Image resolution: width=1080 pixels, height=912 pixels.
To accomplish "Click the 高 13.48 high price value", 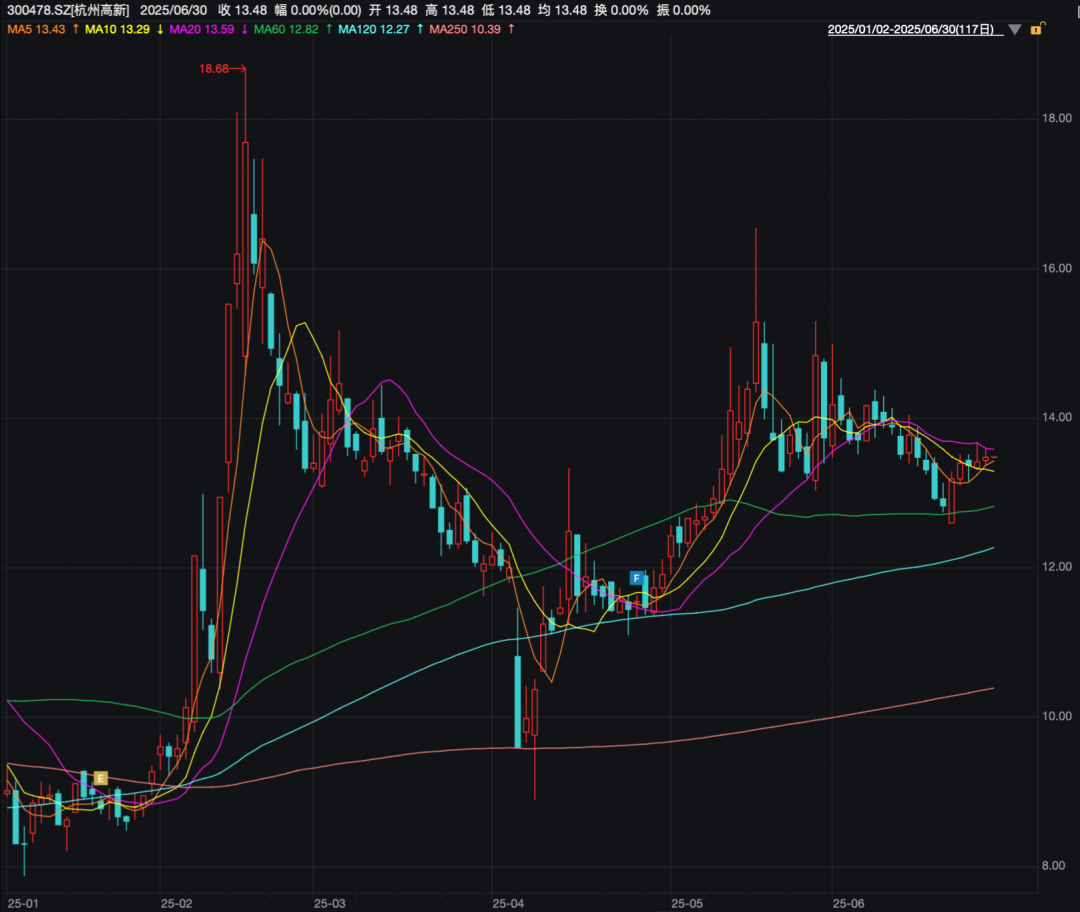I will 449,10.
